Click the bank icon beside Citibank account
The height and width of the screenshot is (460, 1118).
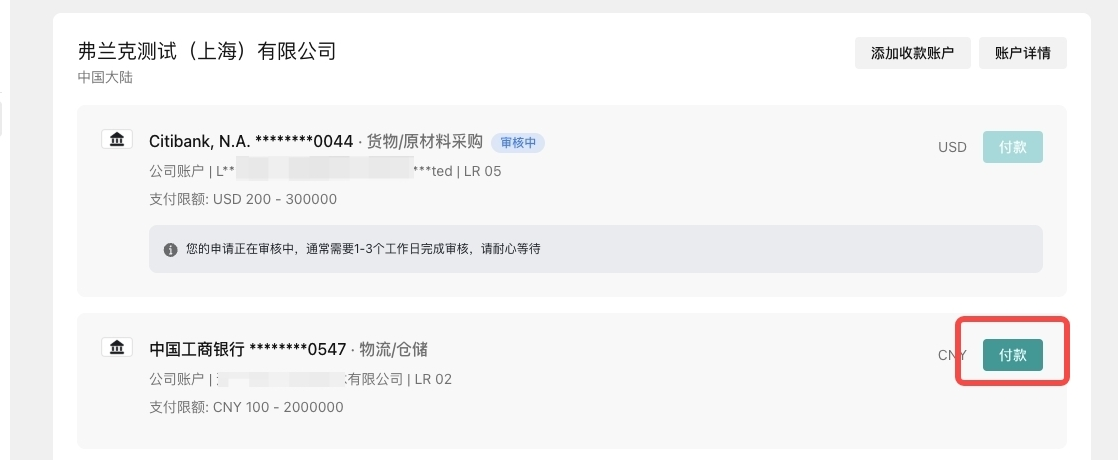[x=118, y=139]
